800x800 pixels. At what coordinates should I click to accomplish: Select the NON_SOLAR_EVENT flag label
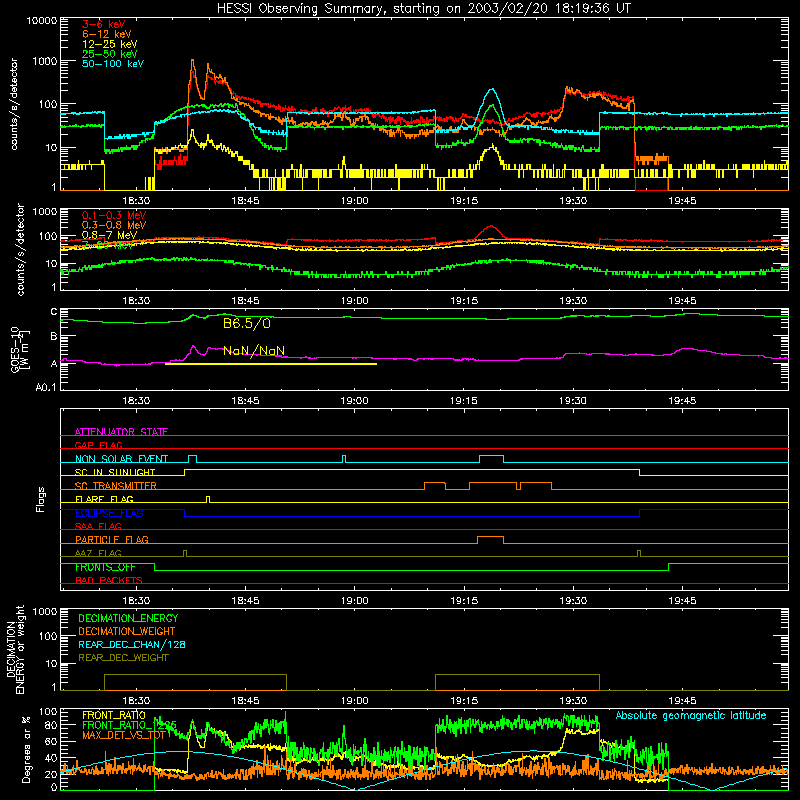point(121,459)
